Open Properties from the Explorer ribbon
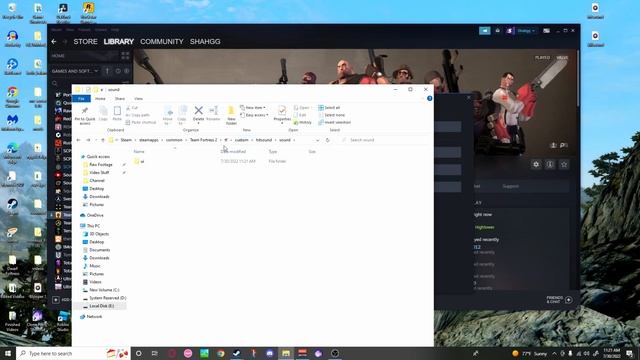640x360 pixels. pyautogui.click(x=282, y=114)
